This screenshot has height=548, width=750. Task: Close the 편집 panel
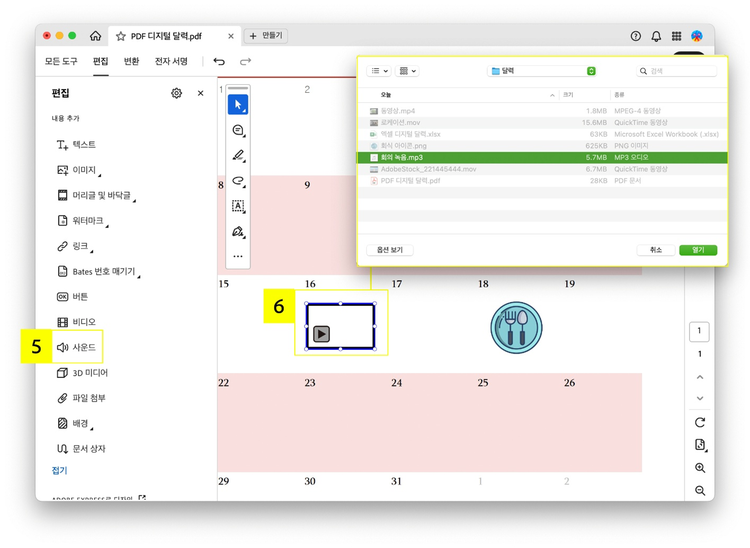(200, 93)
